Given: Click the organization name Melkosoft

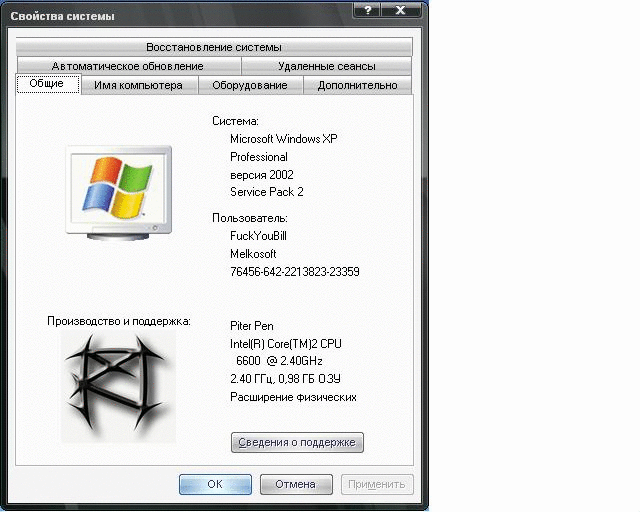Looking at the screenshot, I should pos(253,254).
